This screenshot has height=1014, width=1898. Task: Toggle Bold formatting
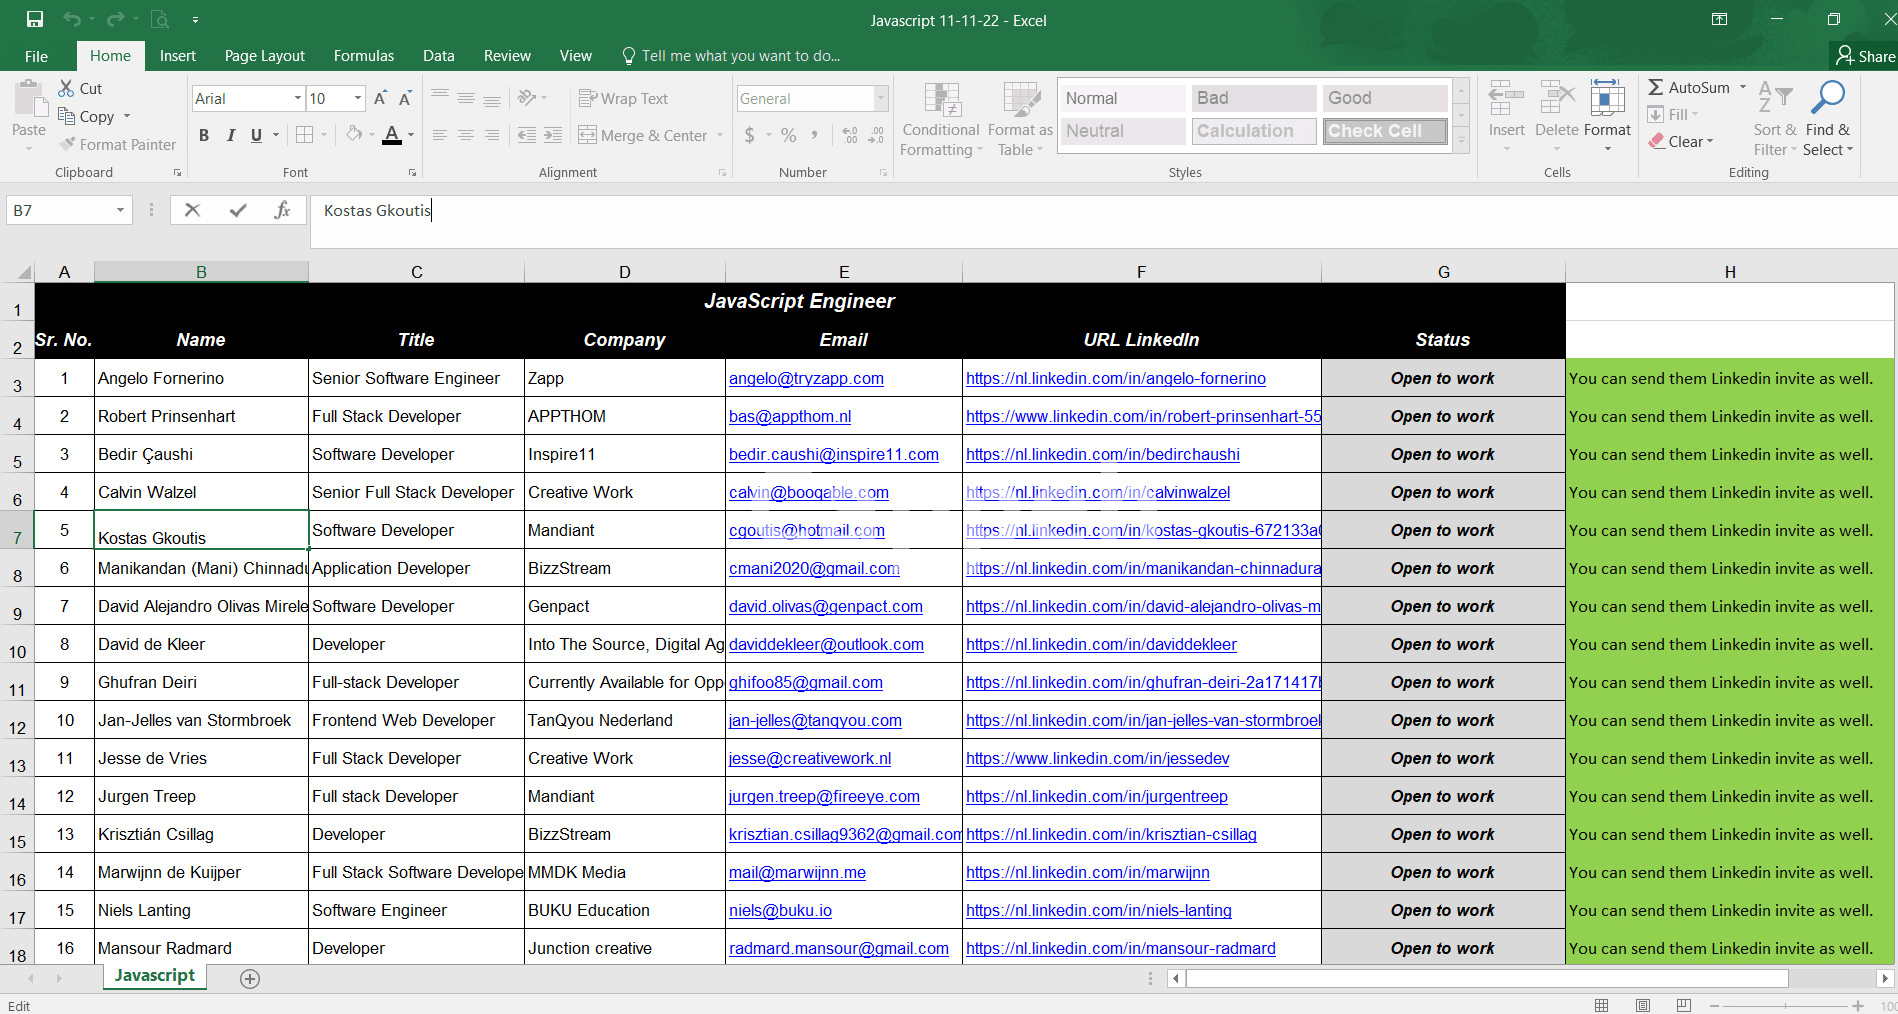point(204,135)
